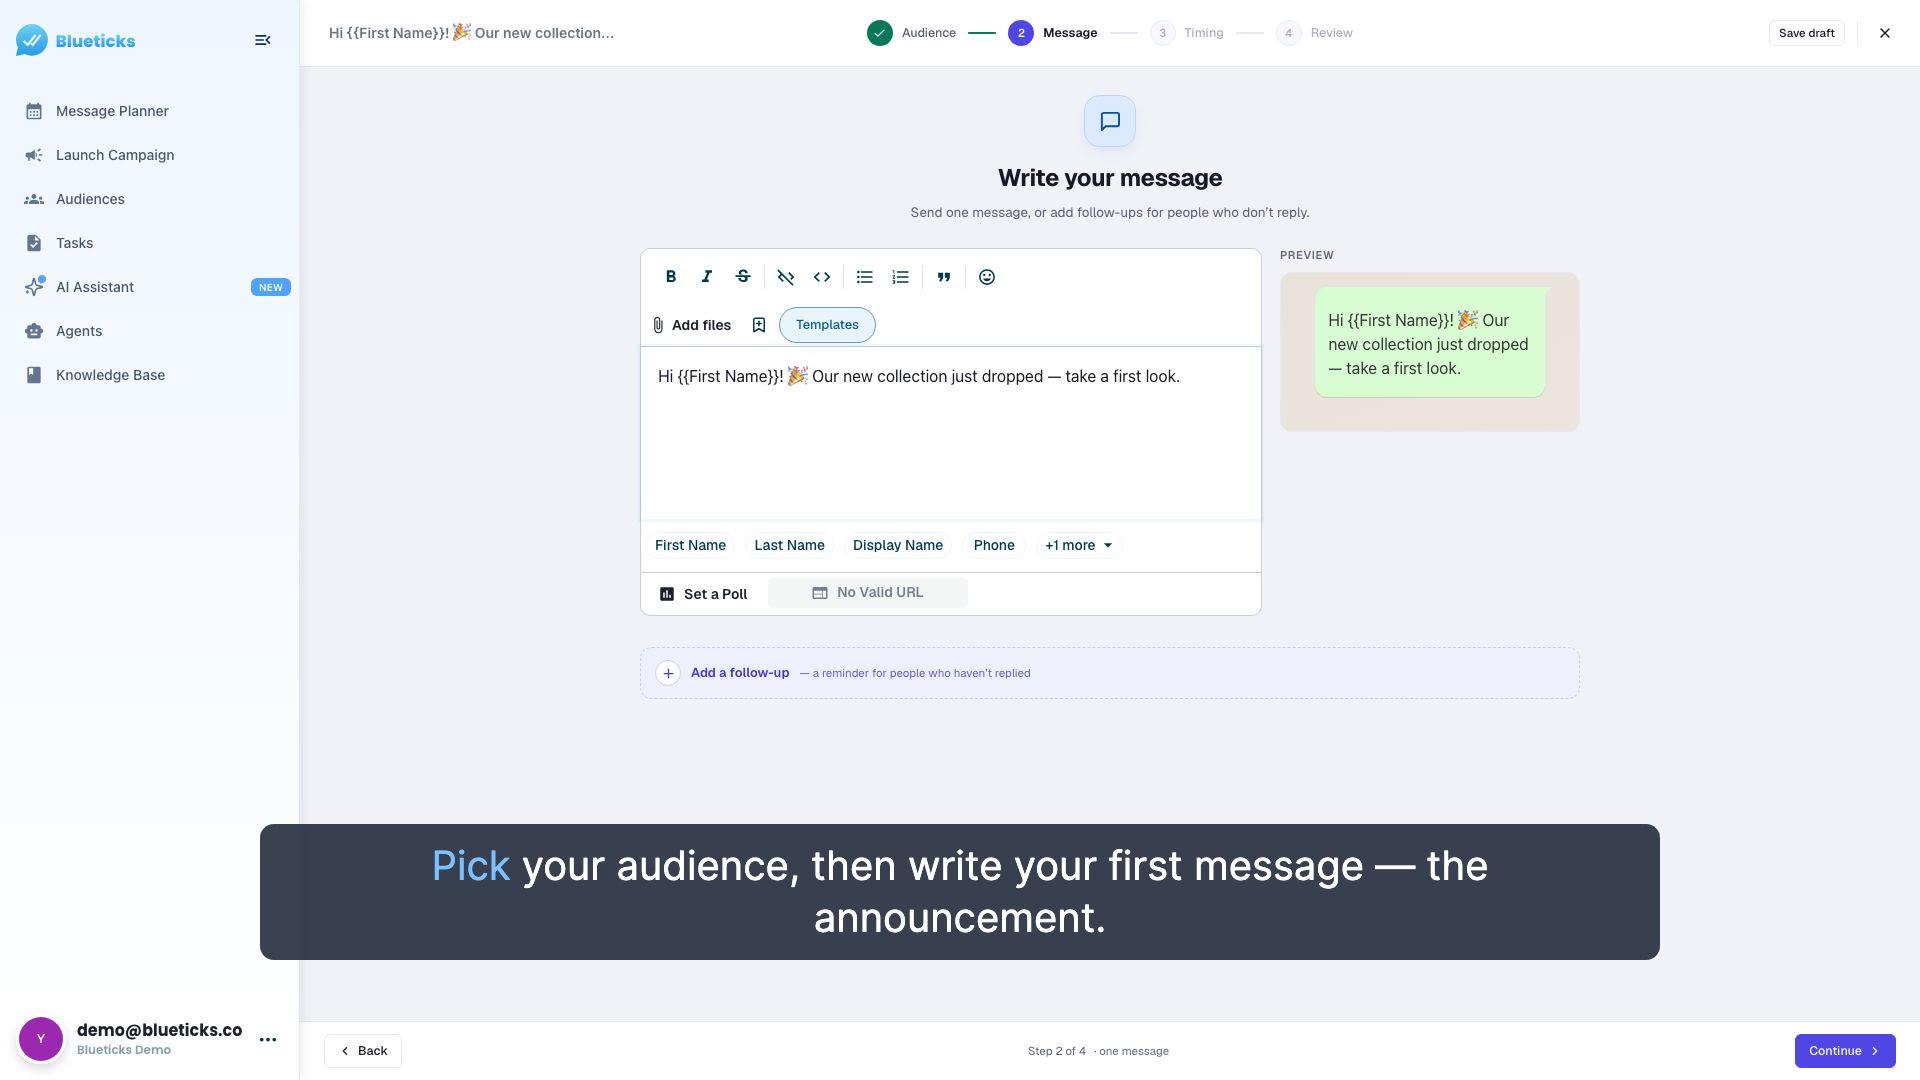
Task: Click the purple Y user avatar
Action: pyautogui.click(x=41, y=1039)
